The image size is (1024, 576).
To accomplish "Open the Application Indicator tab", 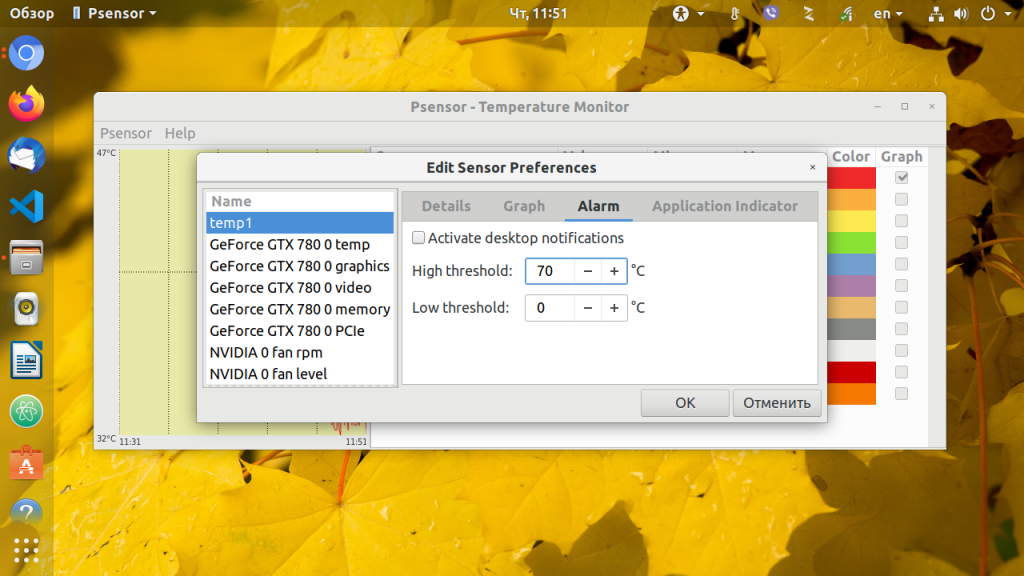I will click(x=725, y=206).
